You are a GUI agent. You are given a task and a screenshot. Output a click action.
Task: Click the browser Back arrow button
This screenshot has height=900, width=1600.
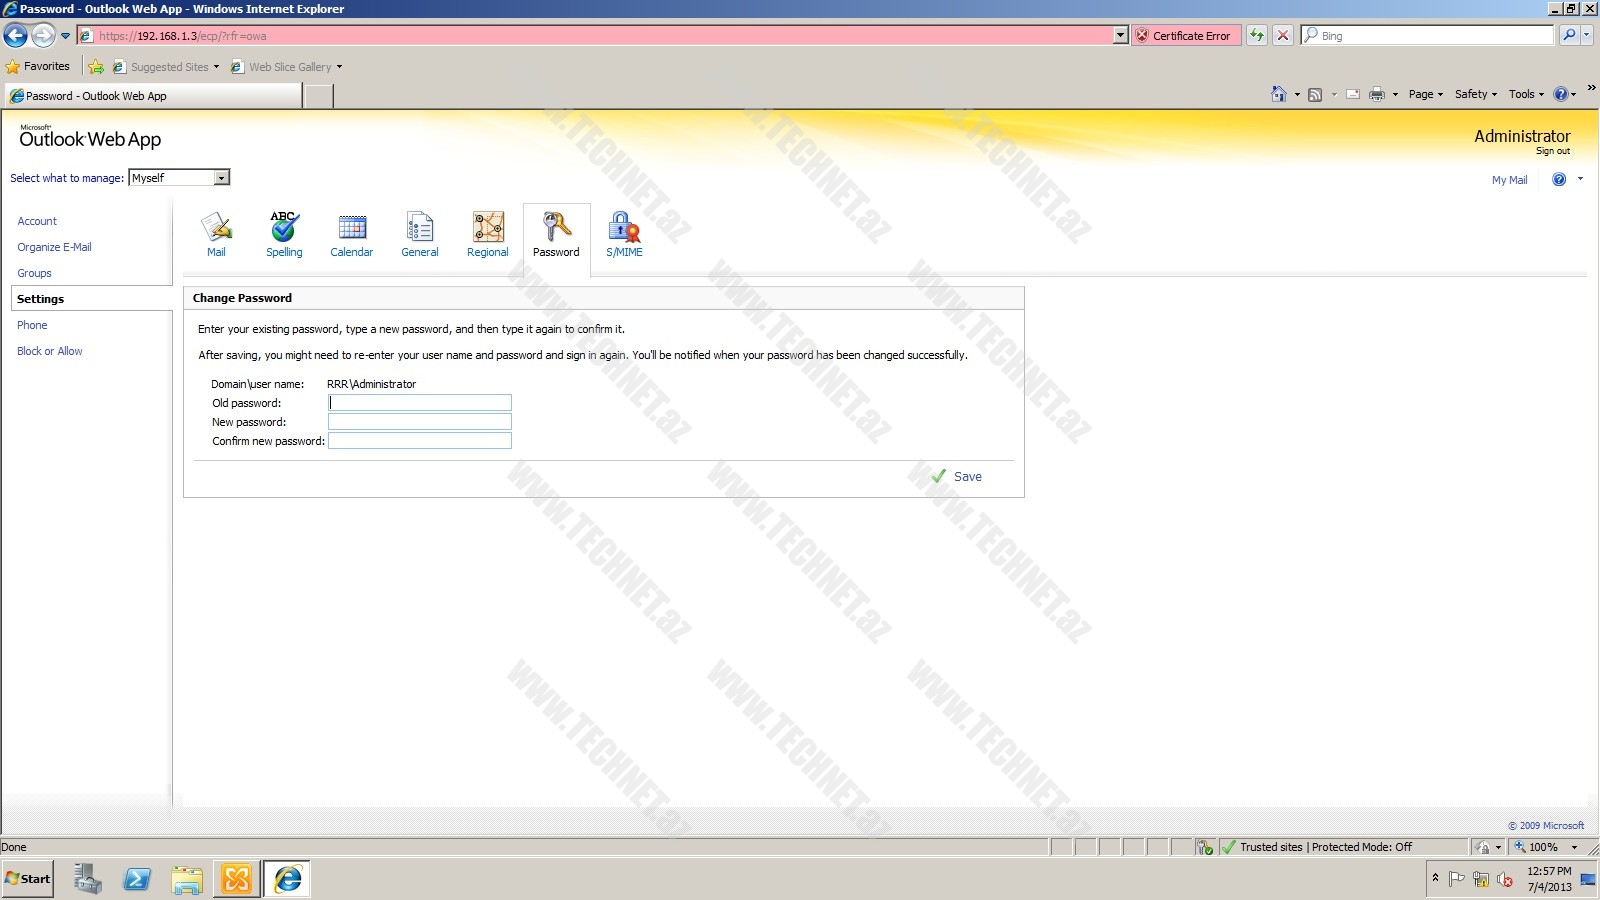point(16,36)
